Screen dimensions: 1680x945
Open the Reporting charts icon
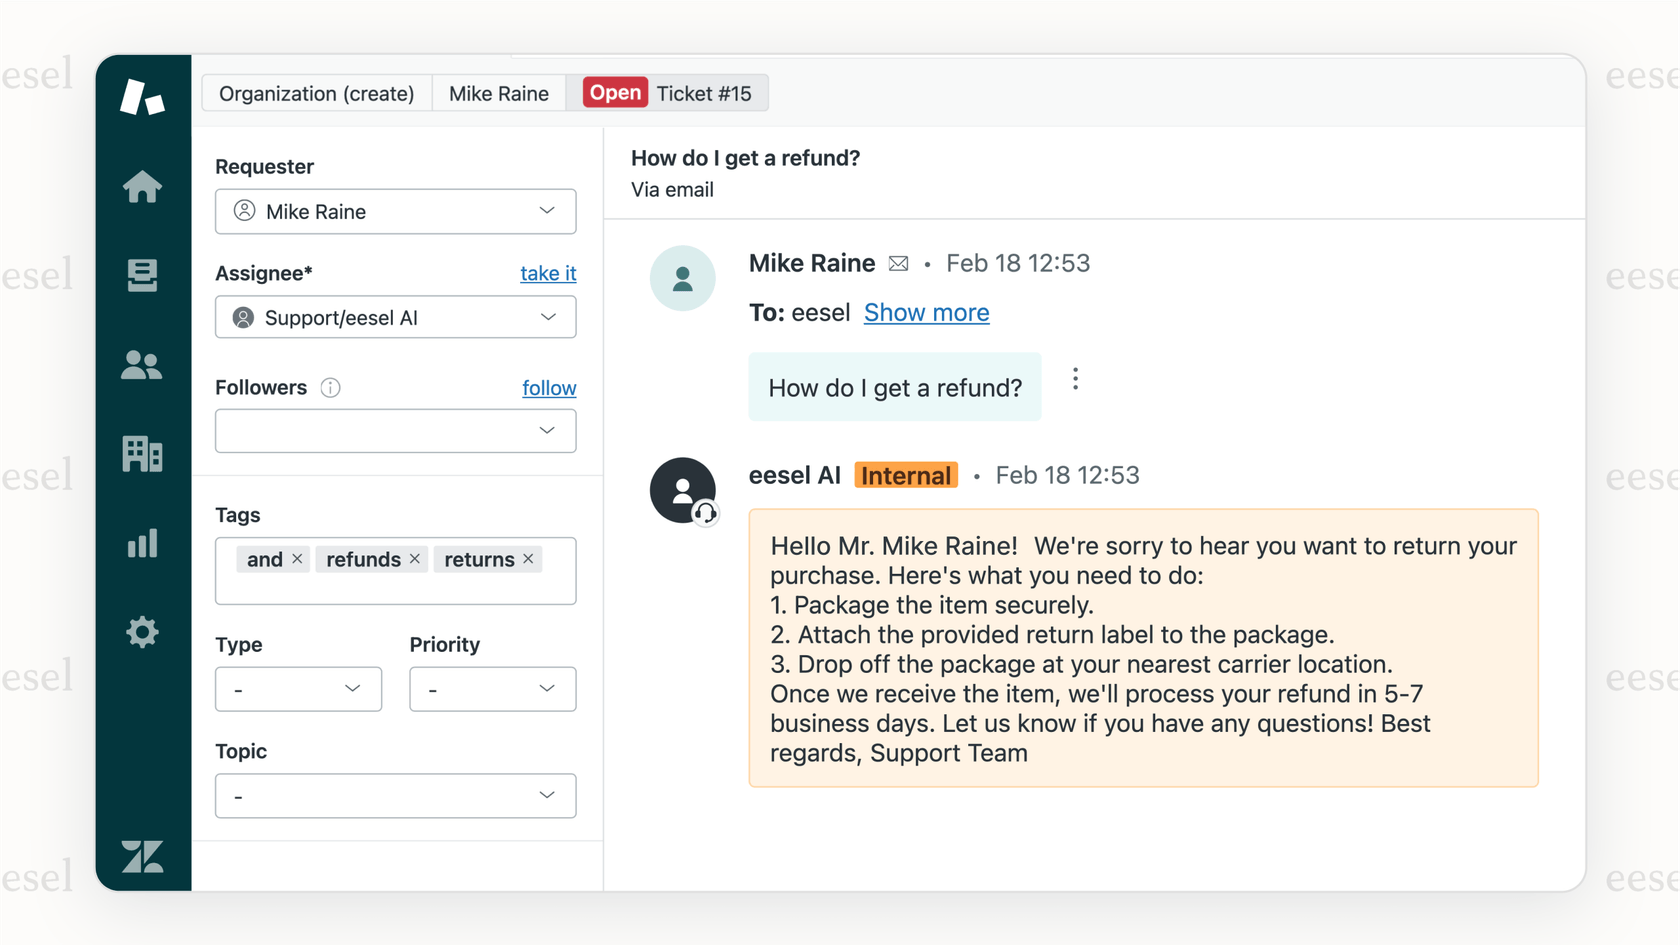pos(142,543)
